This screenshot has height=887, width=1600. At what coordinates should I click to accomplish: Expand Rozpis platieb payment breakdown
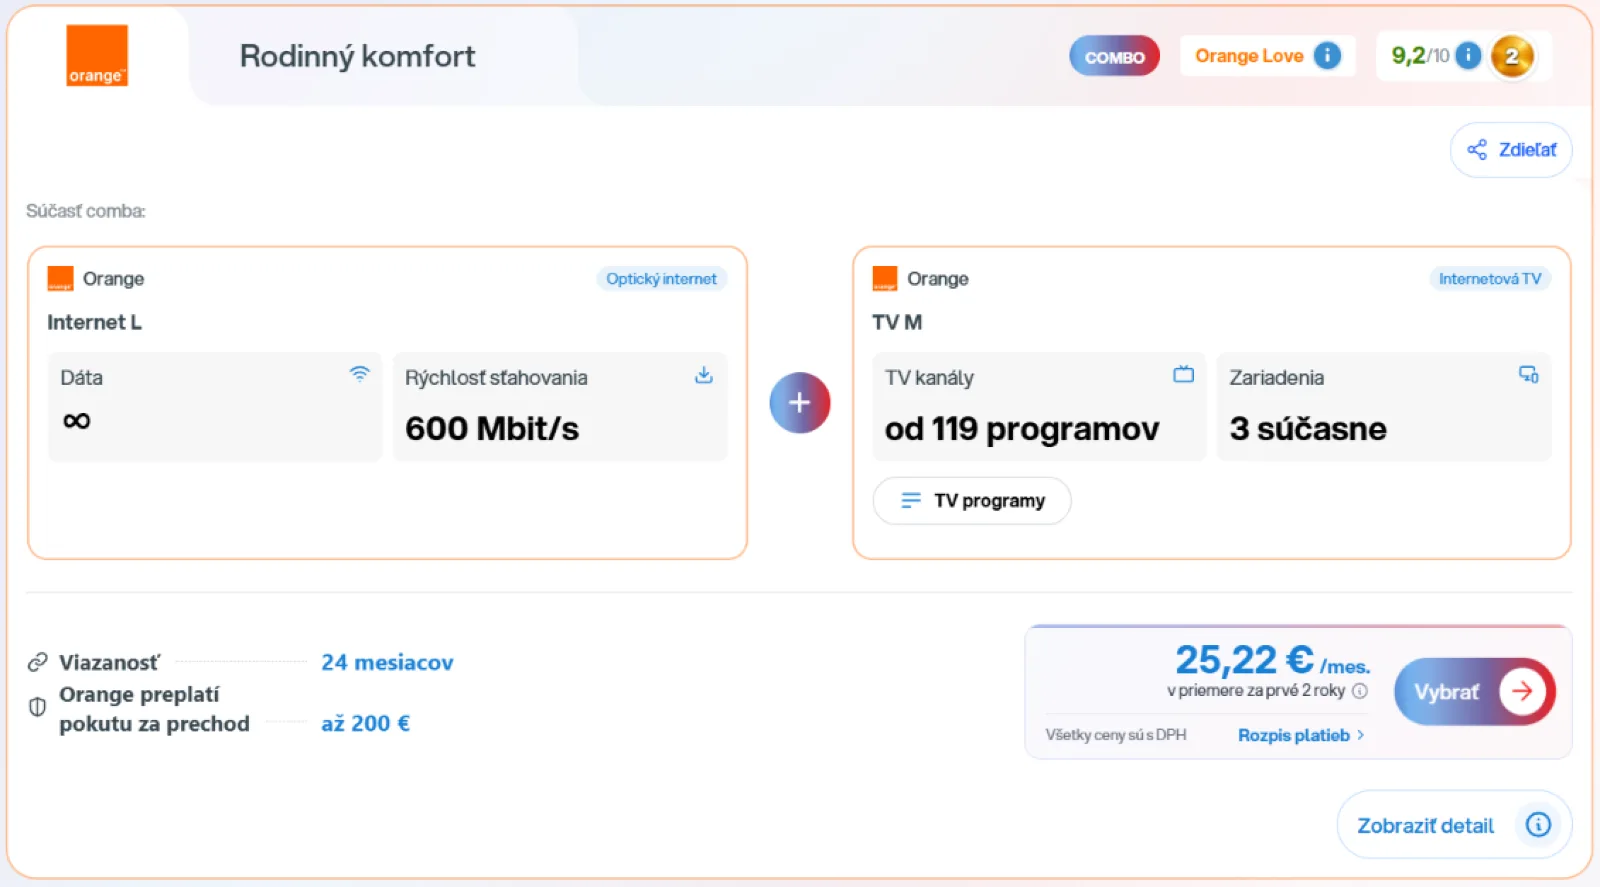[x=1301, y=735]
